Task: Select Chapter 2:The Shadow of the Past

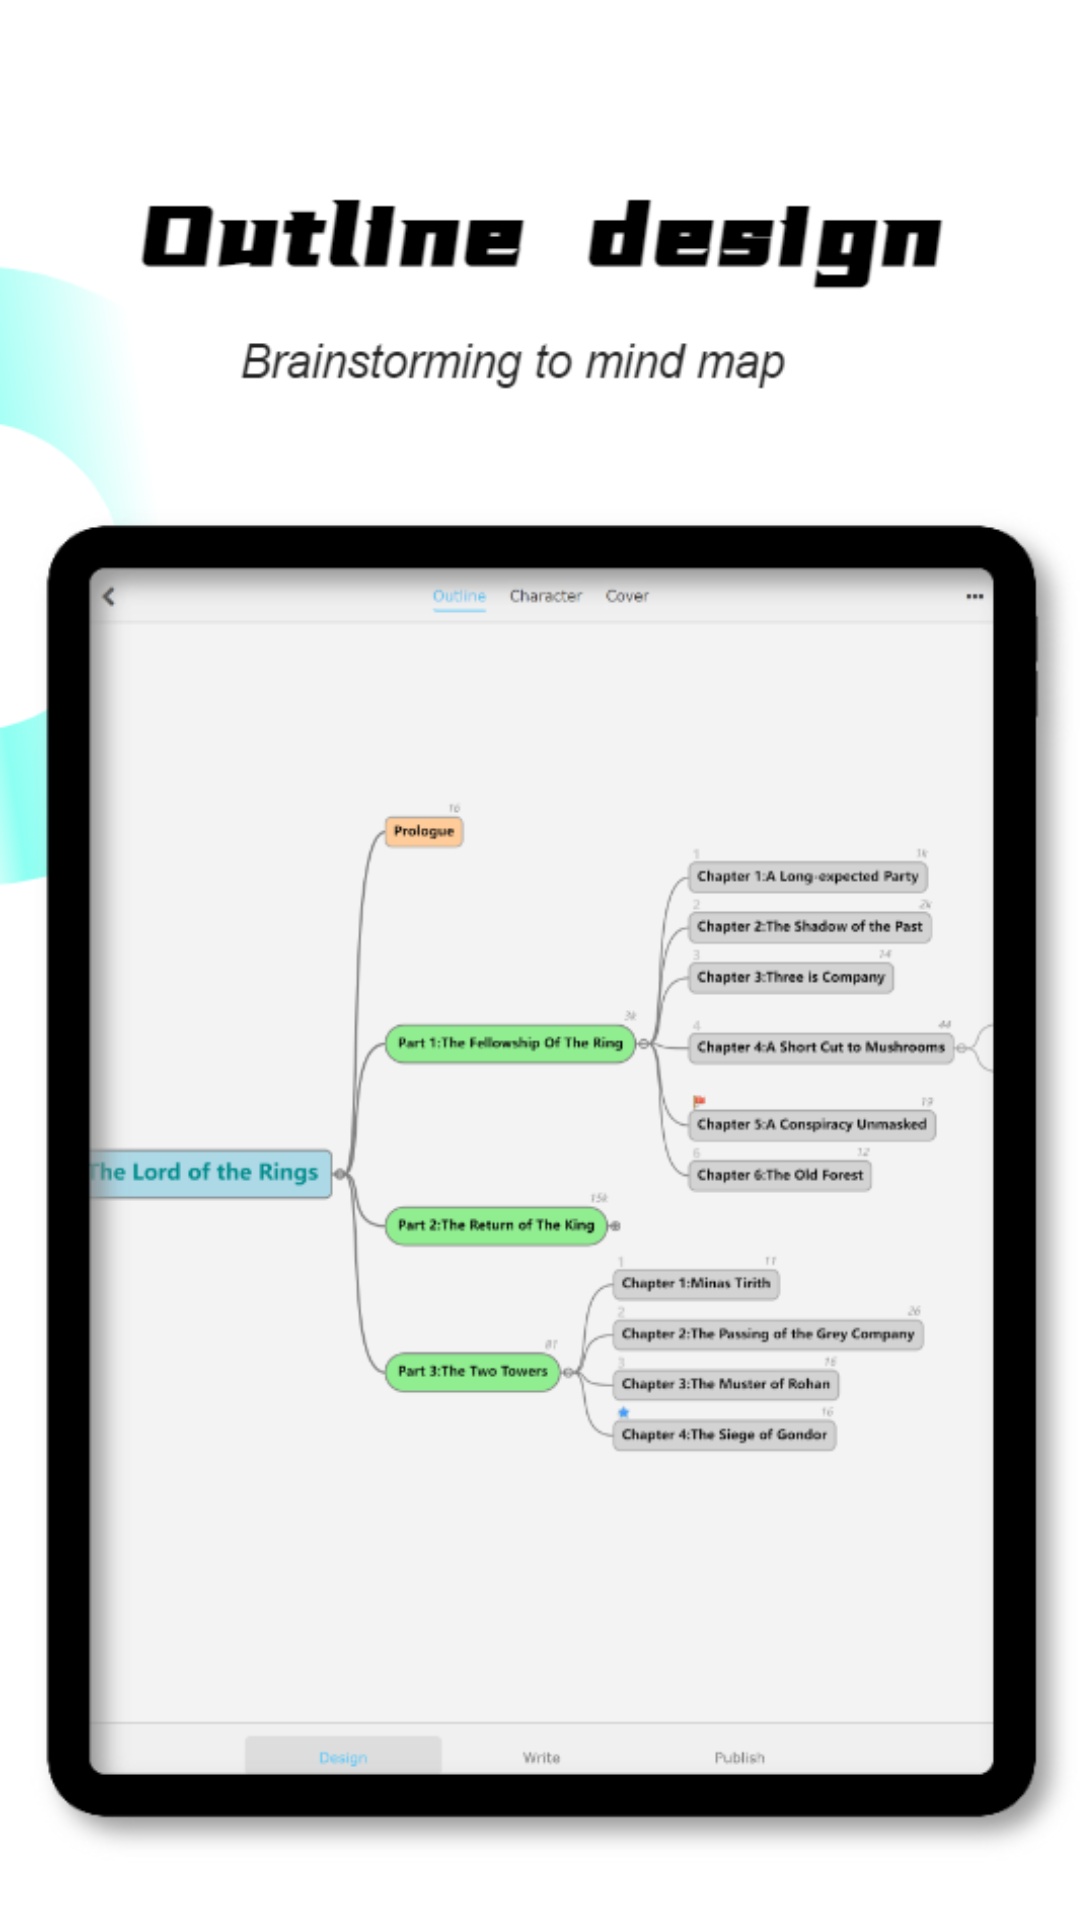Action: point(810,926)
